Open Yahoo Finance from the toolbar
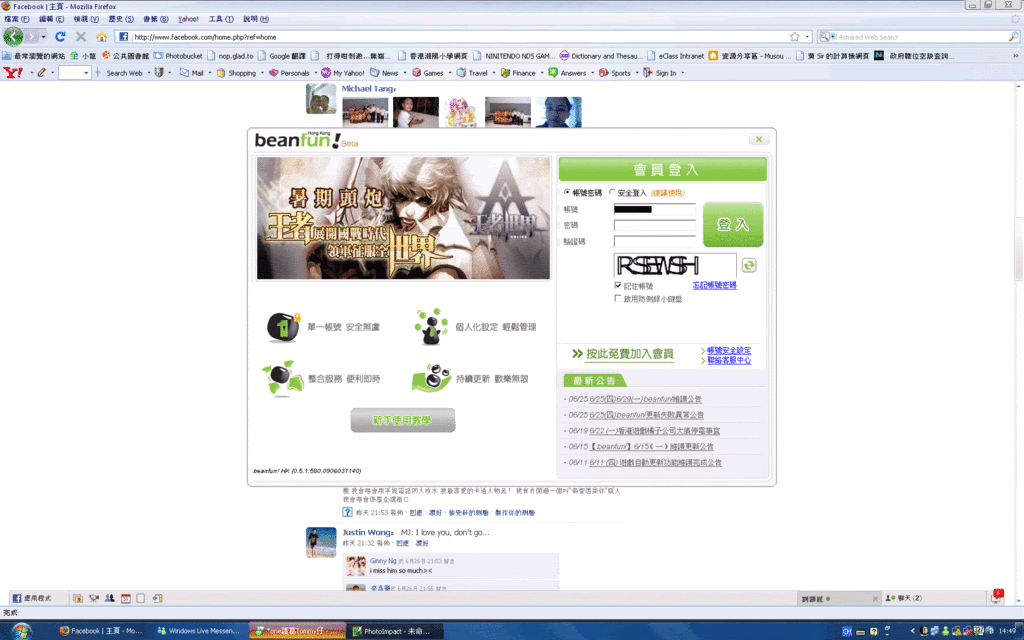The width and height of the screenshot is (1024, 640). (518, 73)
